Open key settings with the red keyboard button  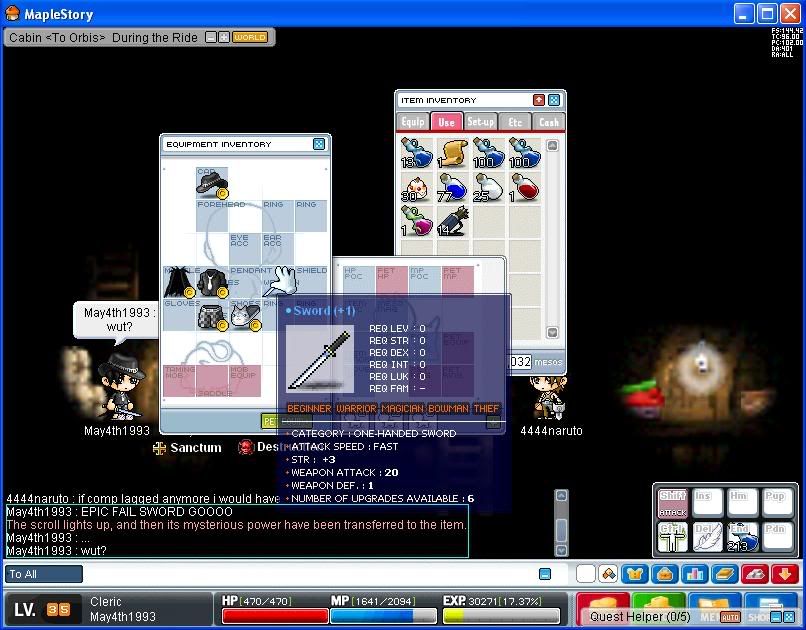[754, 574]
